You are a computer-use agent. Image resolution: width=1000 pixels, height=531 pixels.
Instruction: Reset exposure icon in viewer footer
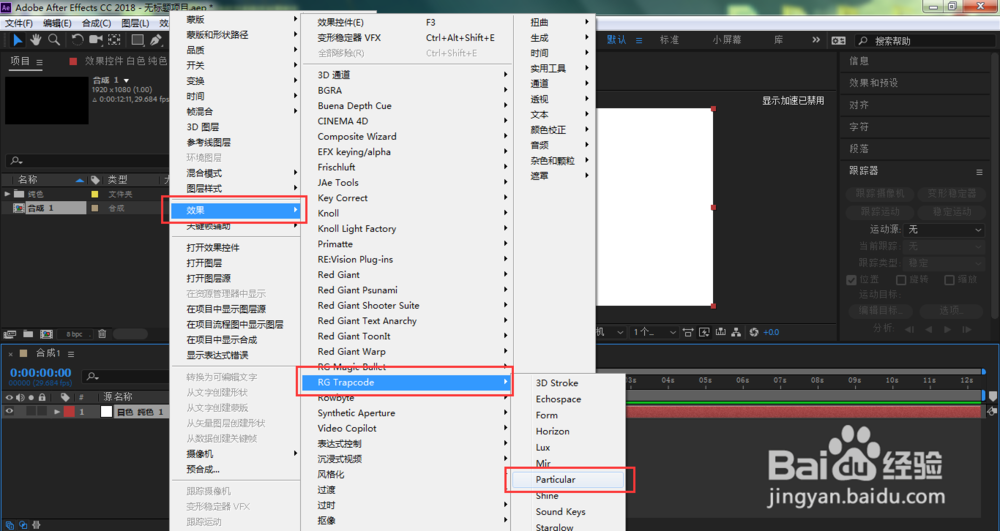point(754,332)
